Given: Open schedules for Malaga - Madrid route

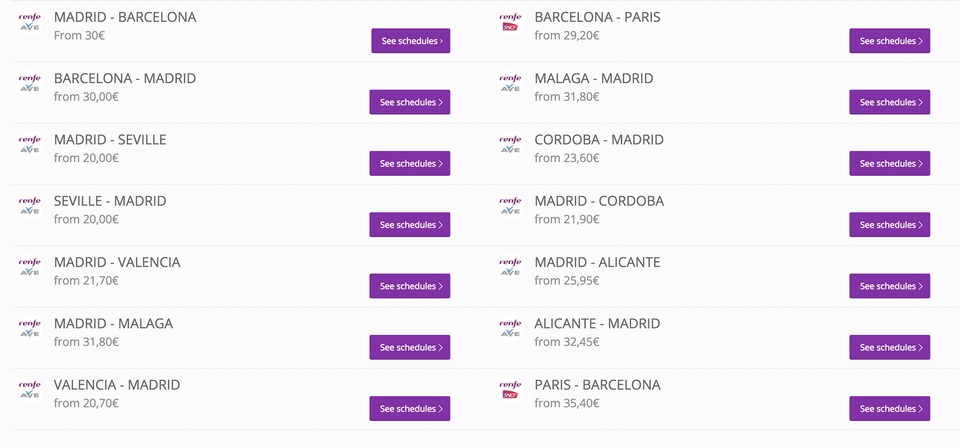Looking at the screenshot, I should tap(890, 102).
